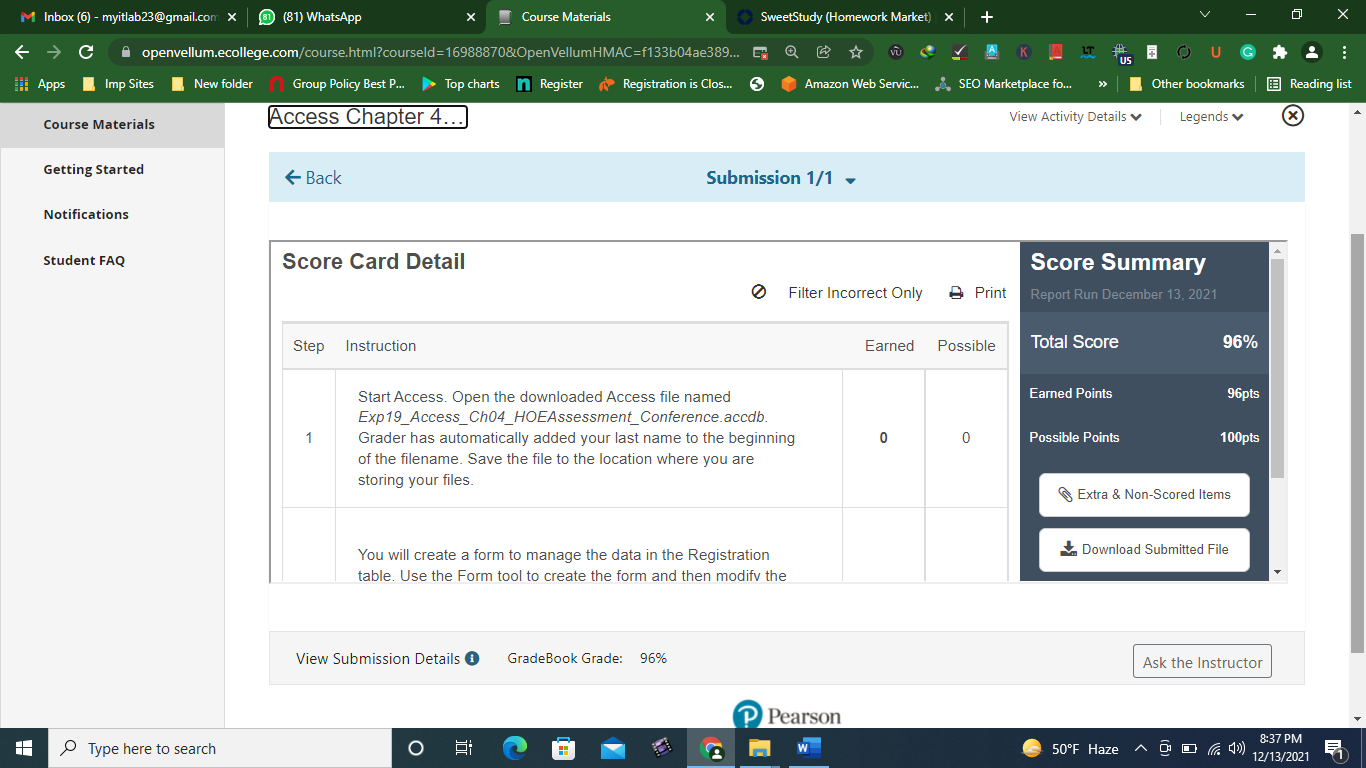
Task: Click the score card scrollbar down arrow
Action: pyautogui.click(x=1277, y=572)
